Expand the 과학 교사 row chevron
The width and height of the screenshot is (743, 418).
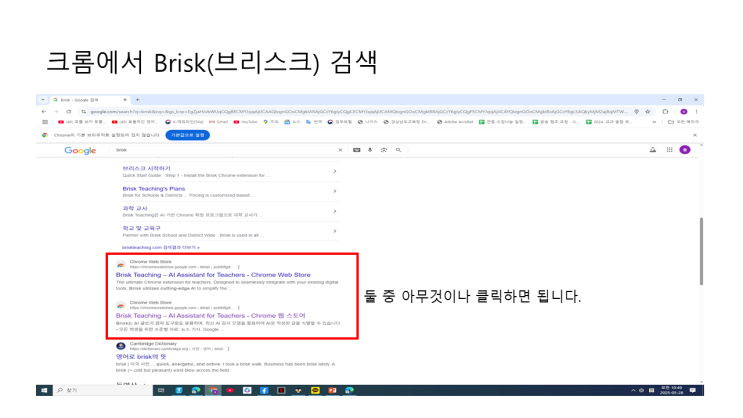335,211
